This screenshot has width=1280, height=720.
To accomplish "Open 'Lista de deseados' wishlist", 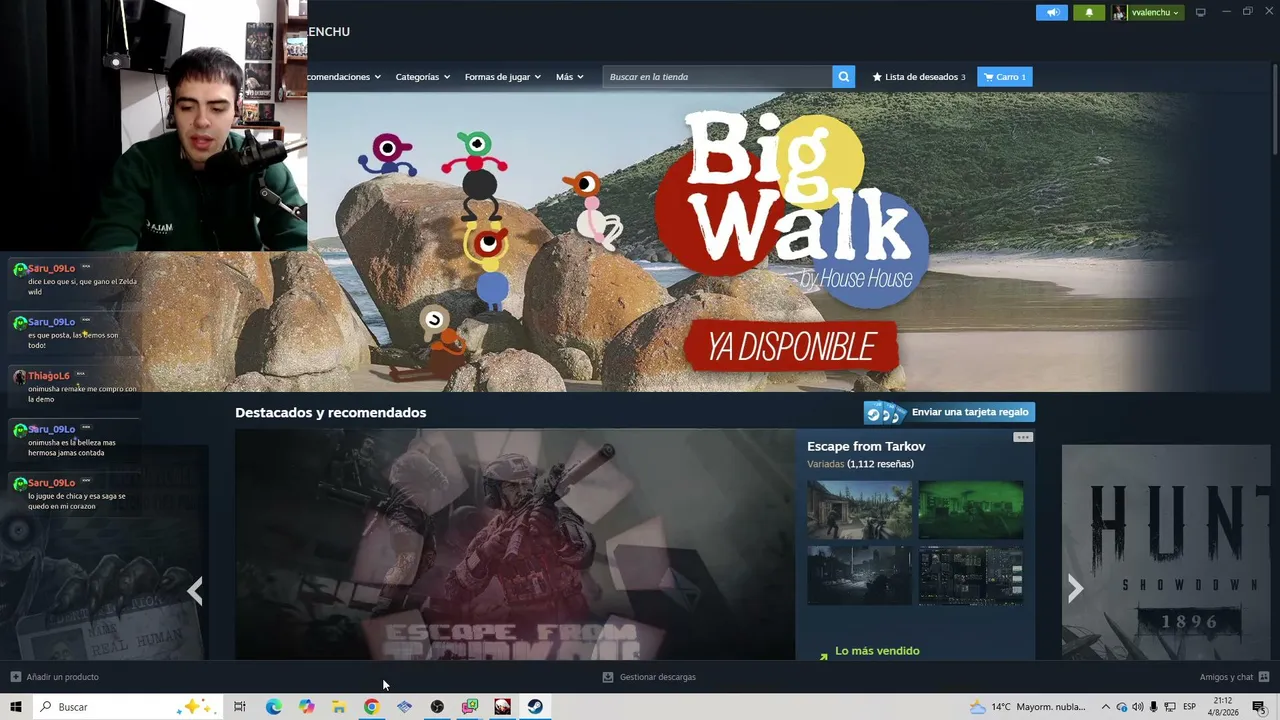I will pos(919,77).
